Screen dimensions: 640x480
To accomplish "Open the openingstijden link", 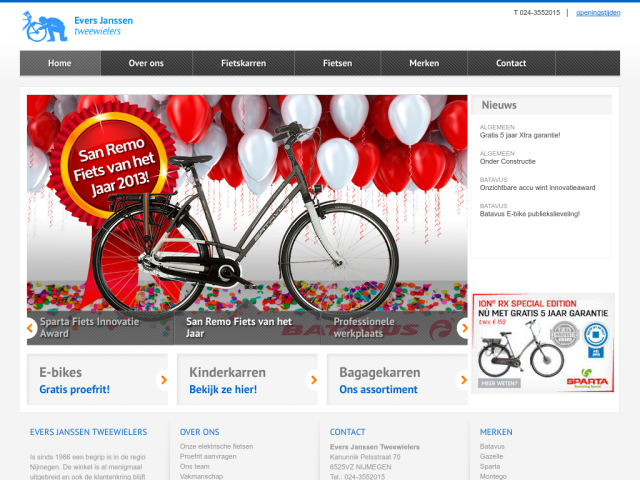I will 598,13.
